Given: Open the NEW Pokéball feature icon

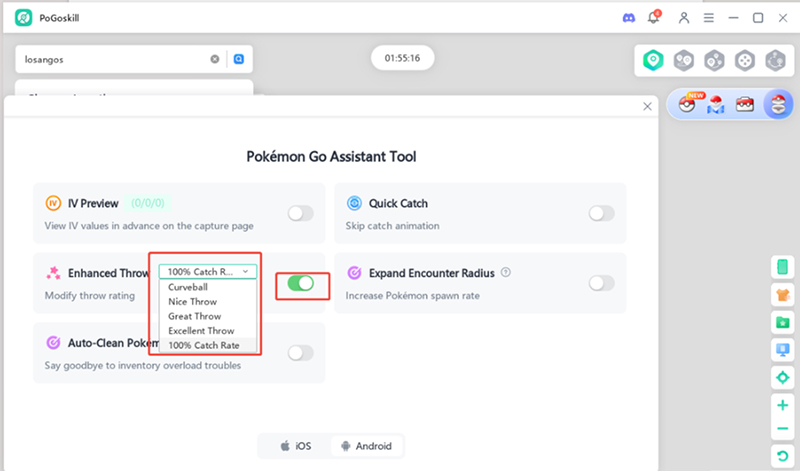Looking at the screenshot, I should [x=688, y=104].
